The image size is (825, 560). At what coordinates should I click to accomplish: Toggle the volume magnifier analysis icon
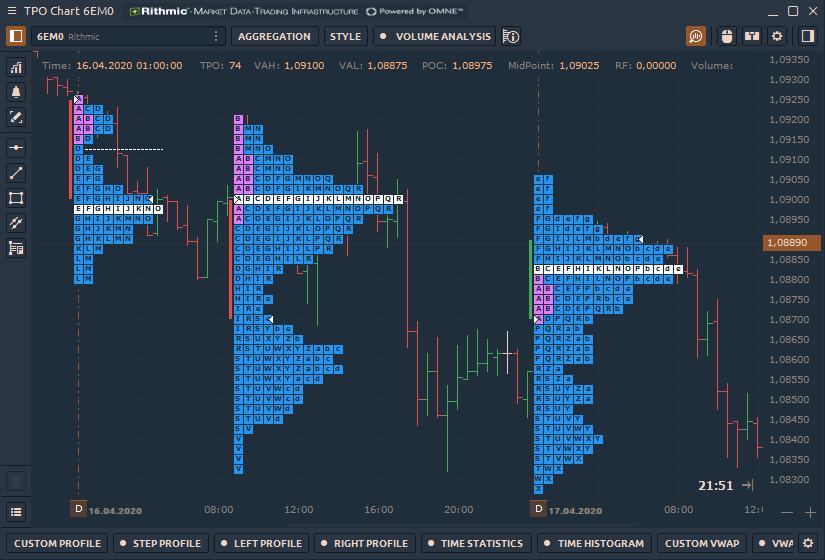696,36
